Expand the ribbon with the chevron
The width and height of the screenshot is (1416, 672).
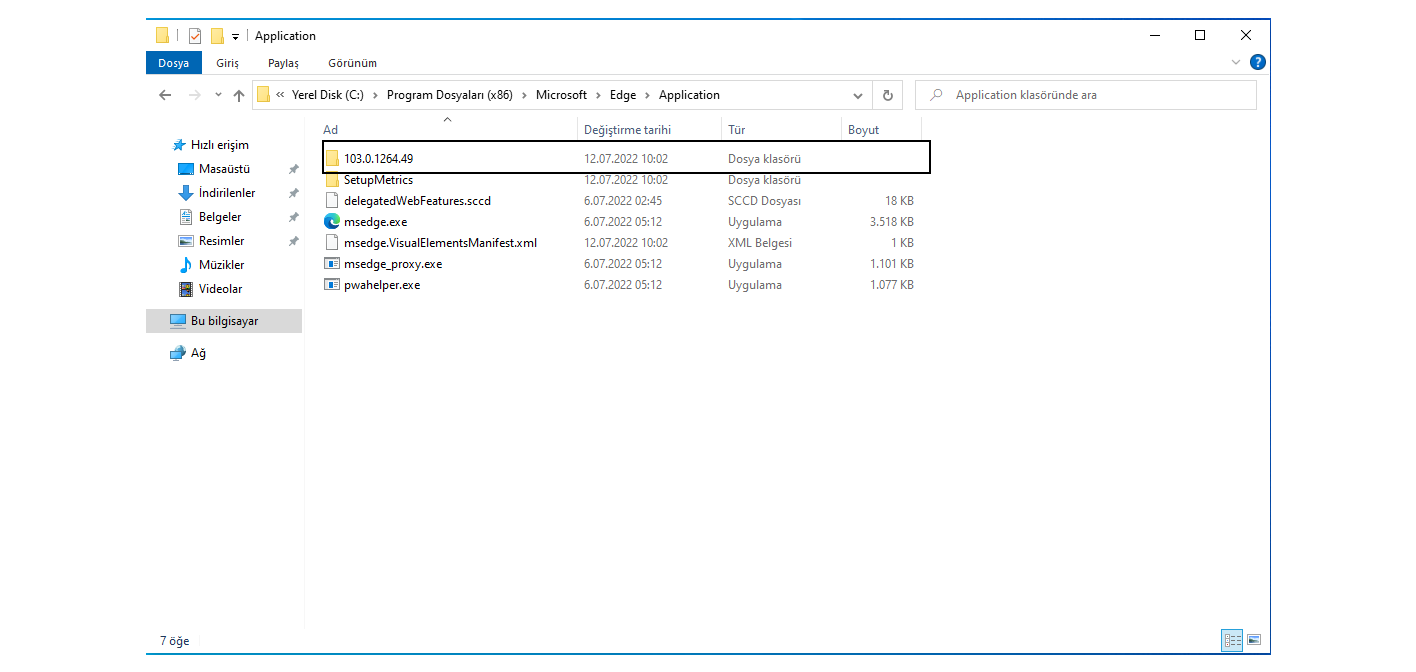coord(1236,62)
